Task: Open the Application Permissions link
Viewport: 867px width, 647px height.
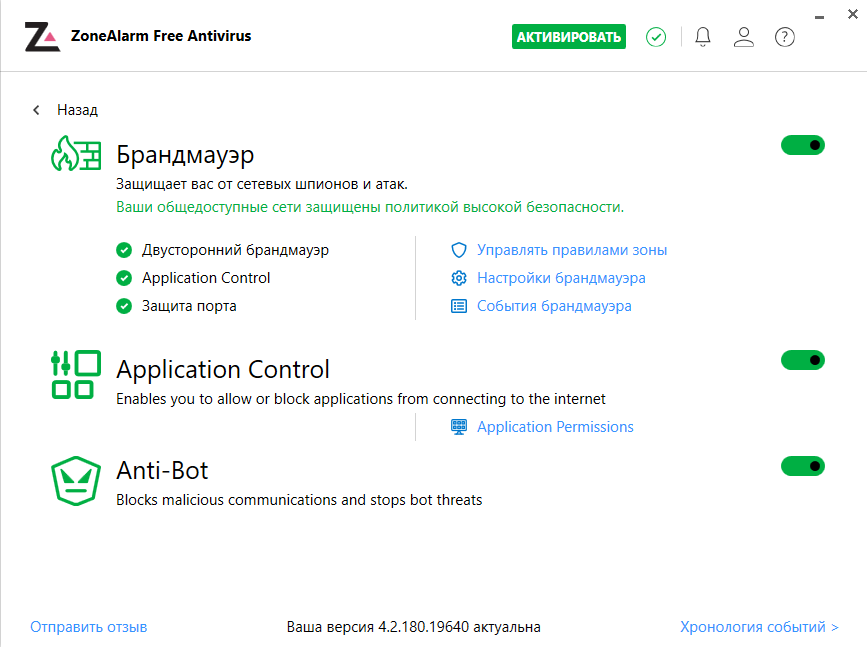Action: tap(555, 427)
